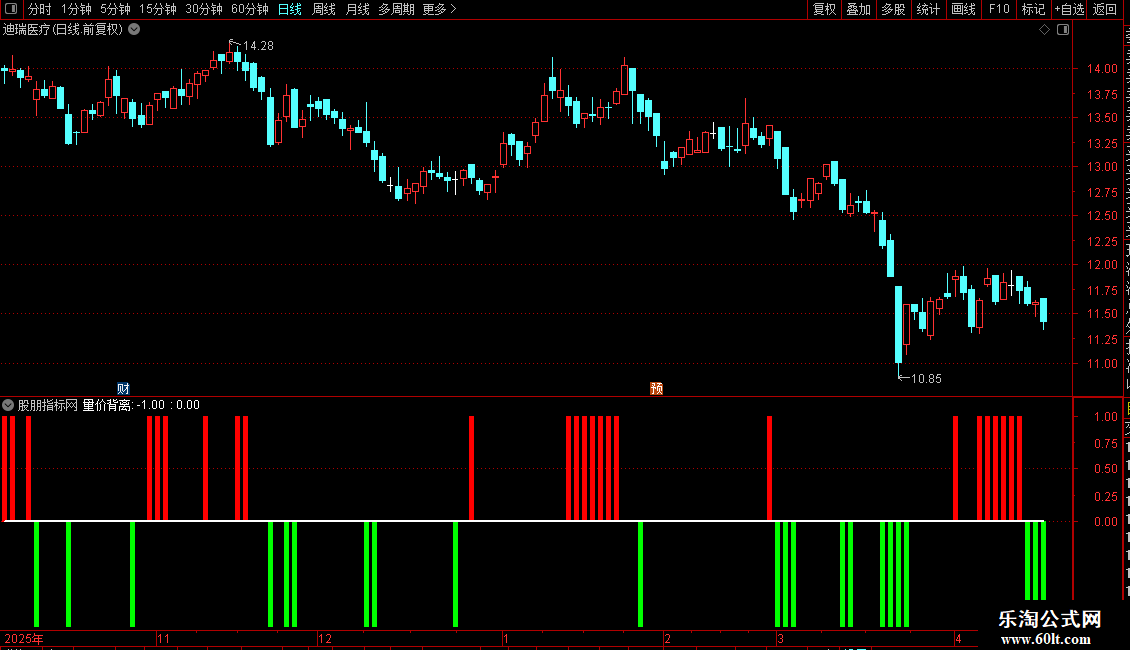
Task: Open 多周期 multi-period view
Action: click(396, 9)
